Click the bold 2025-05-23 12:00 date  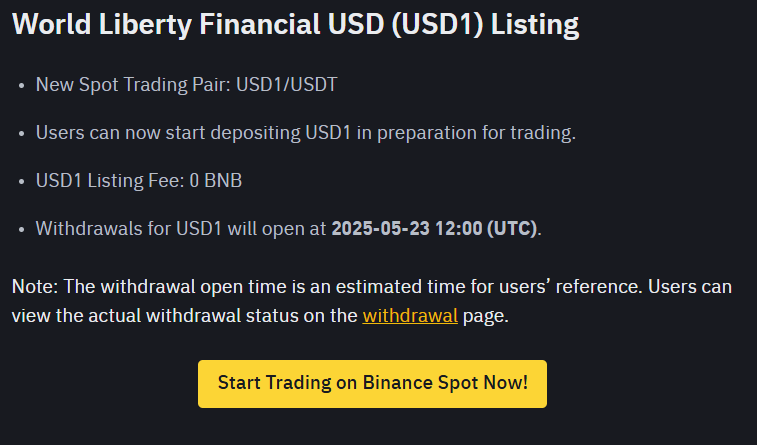pyautogui.click(x=407, y=228)
